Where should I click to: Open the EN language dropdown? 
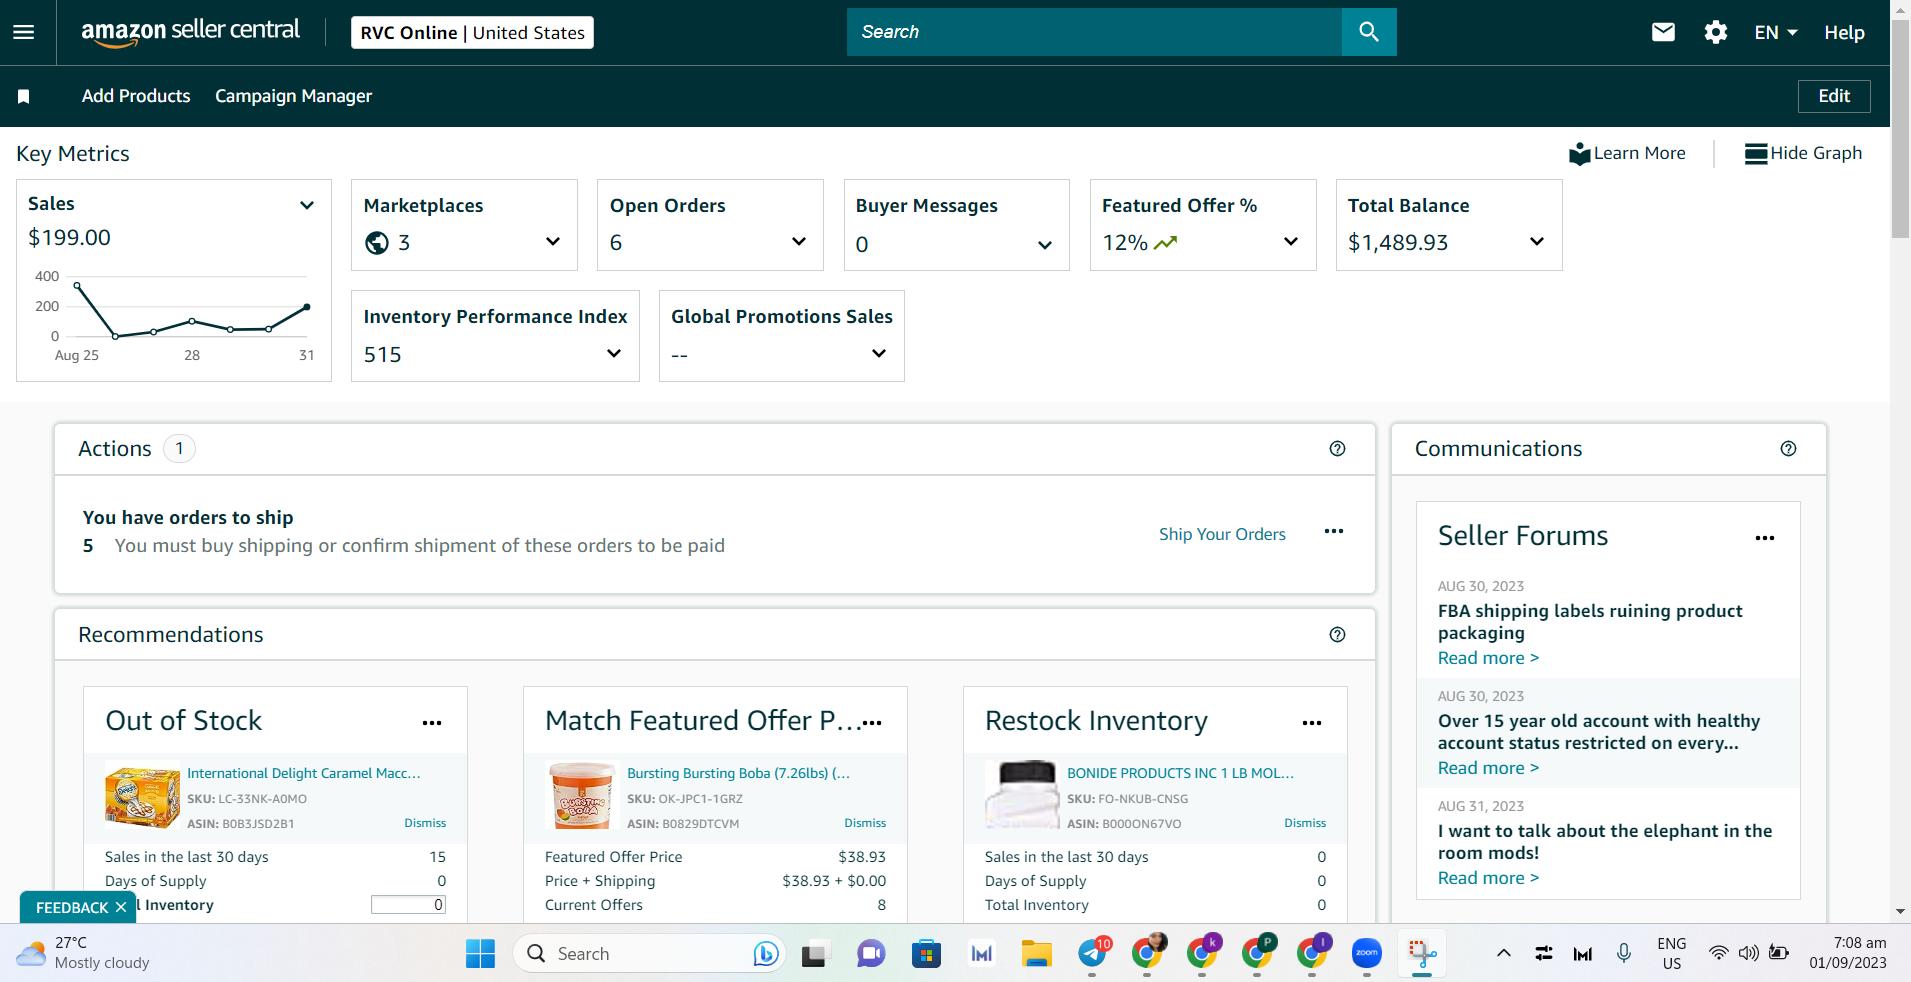(x=1776, y=32)
